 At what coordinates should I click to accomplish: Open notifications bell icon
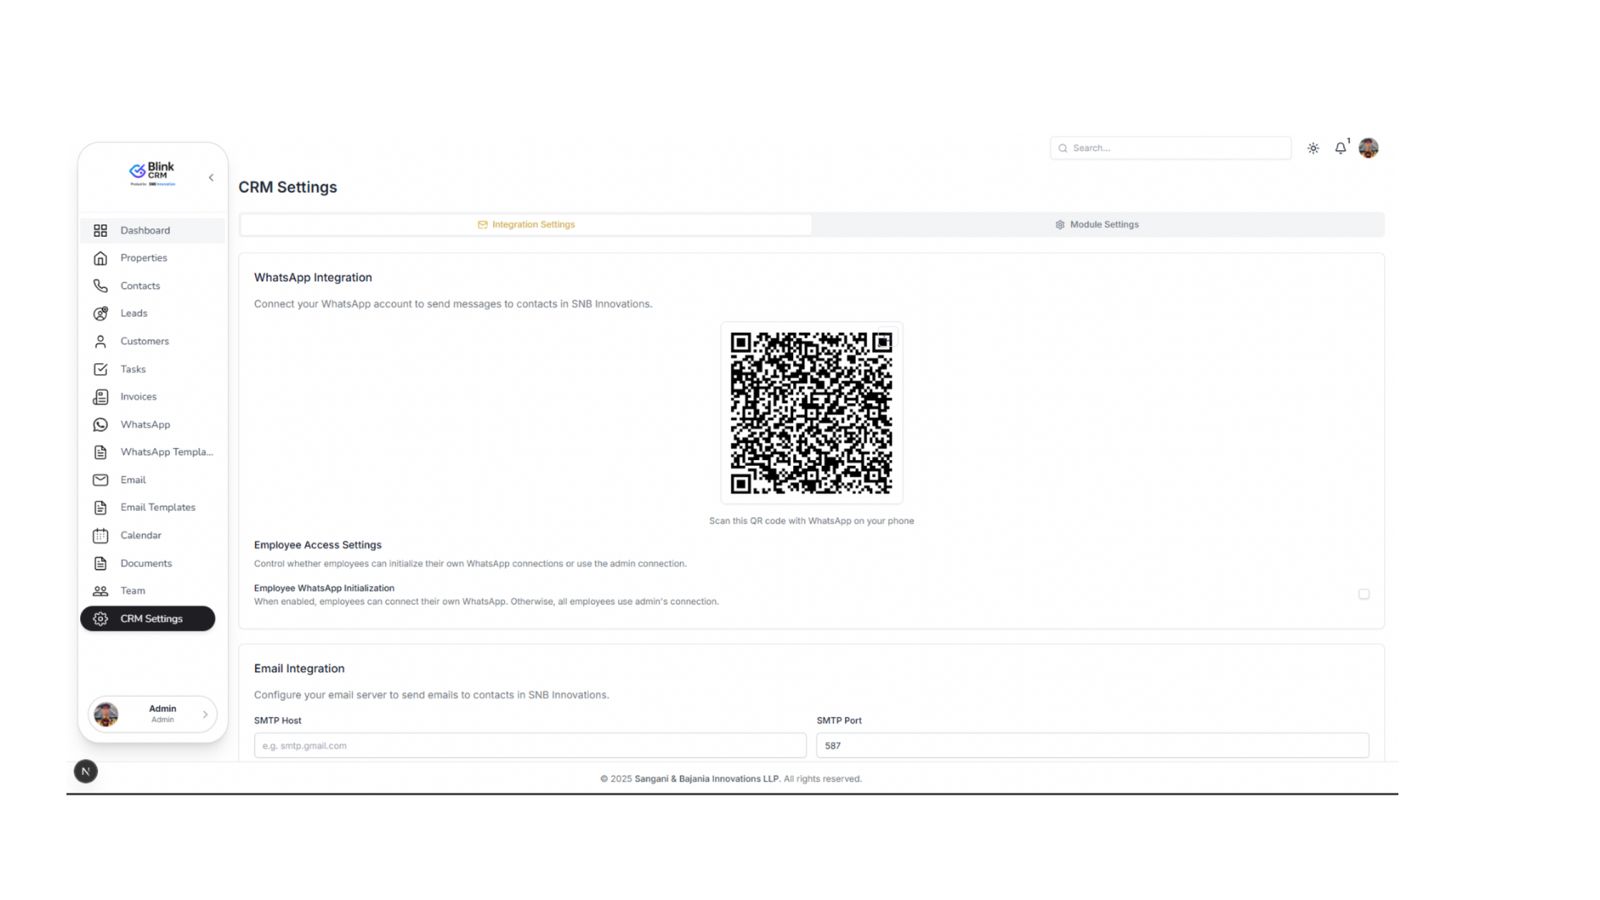(1341, 148)
